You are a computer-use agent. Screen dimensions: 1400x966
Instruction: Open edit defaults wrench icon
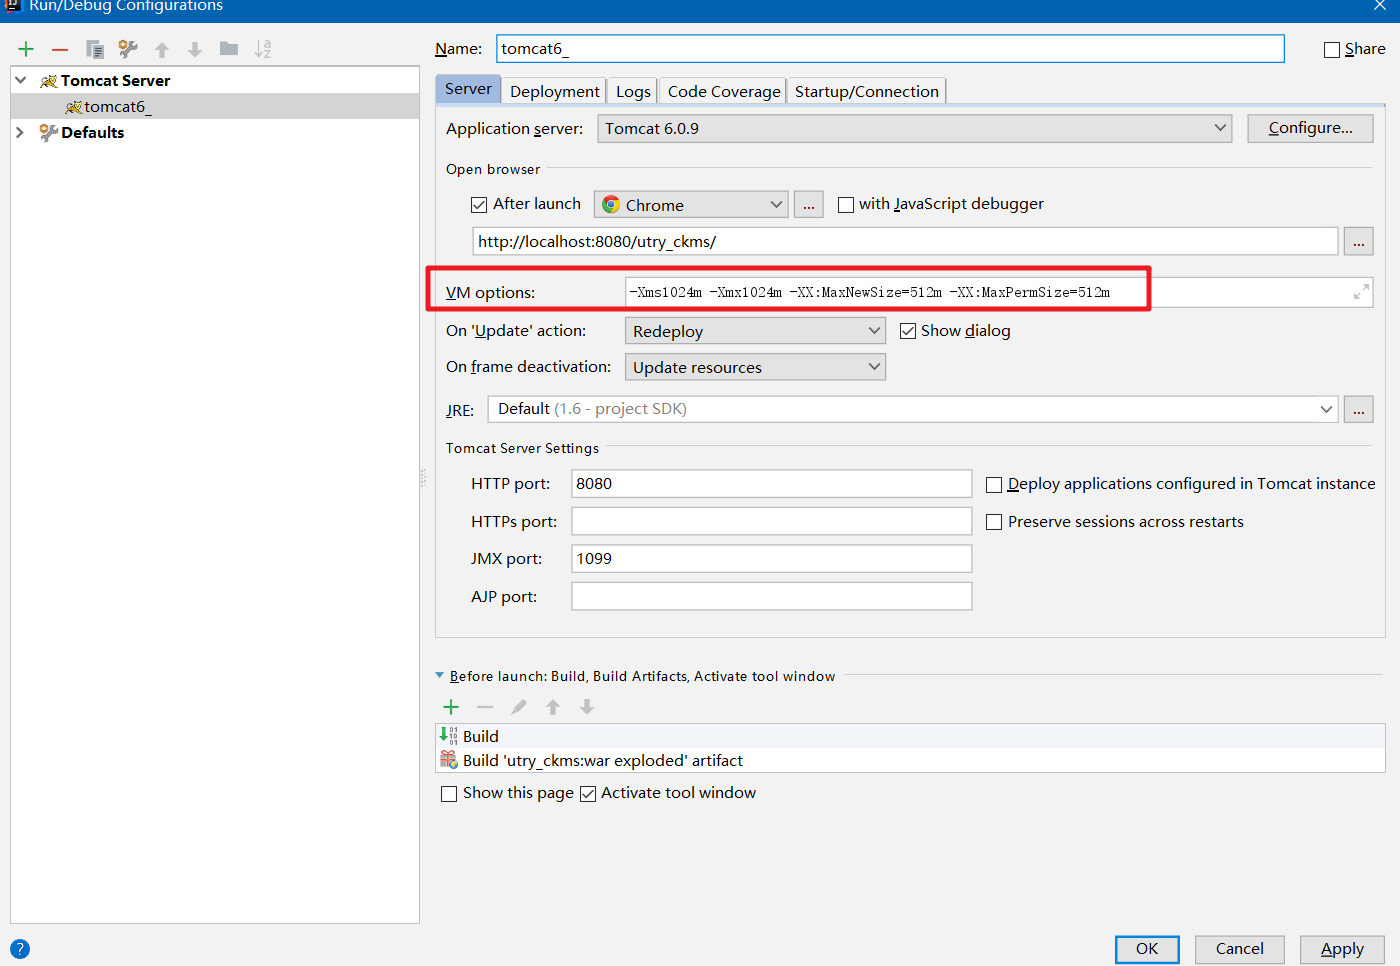(x=128, y=49)
